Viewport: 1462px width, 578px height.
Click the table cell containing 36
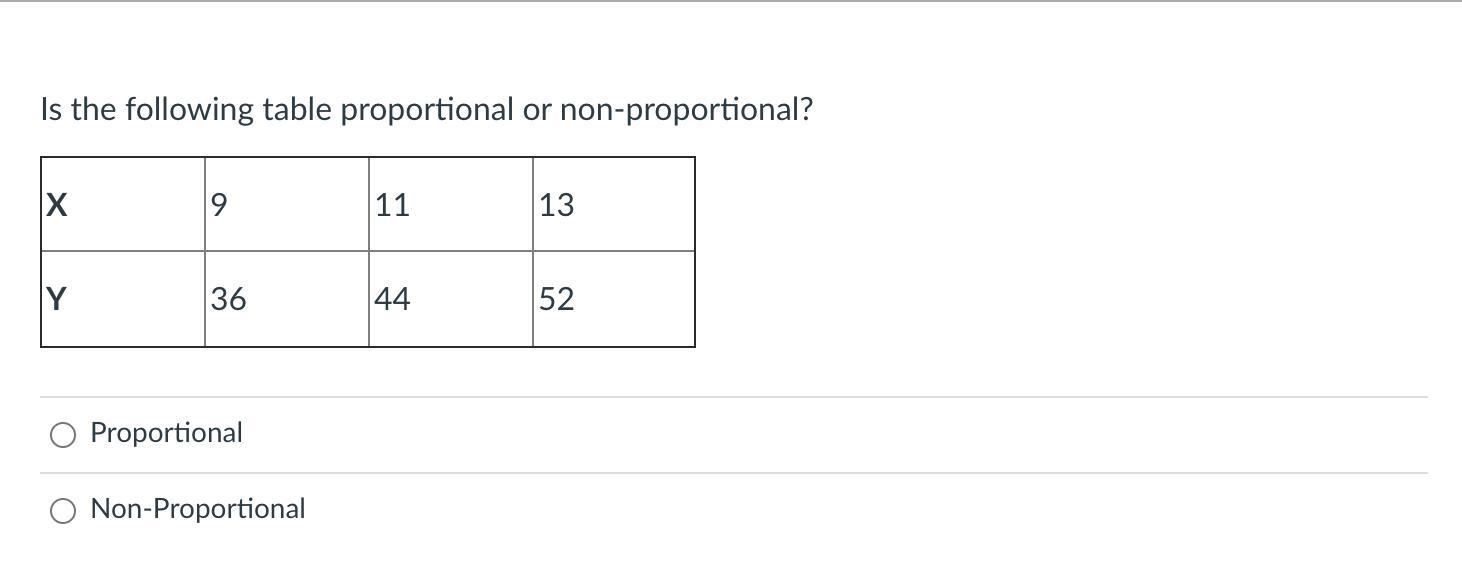click(x=287, y=299)
